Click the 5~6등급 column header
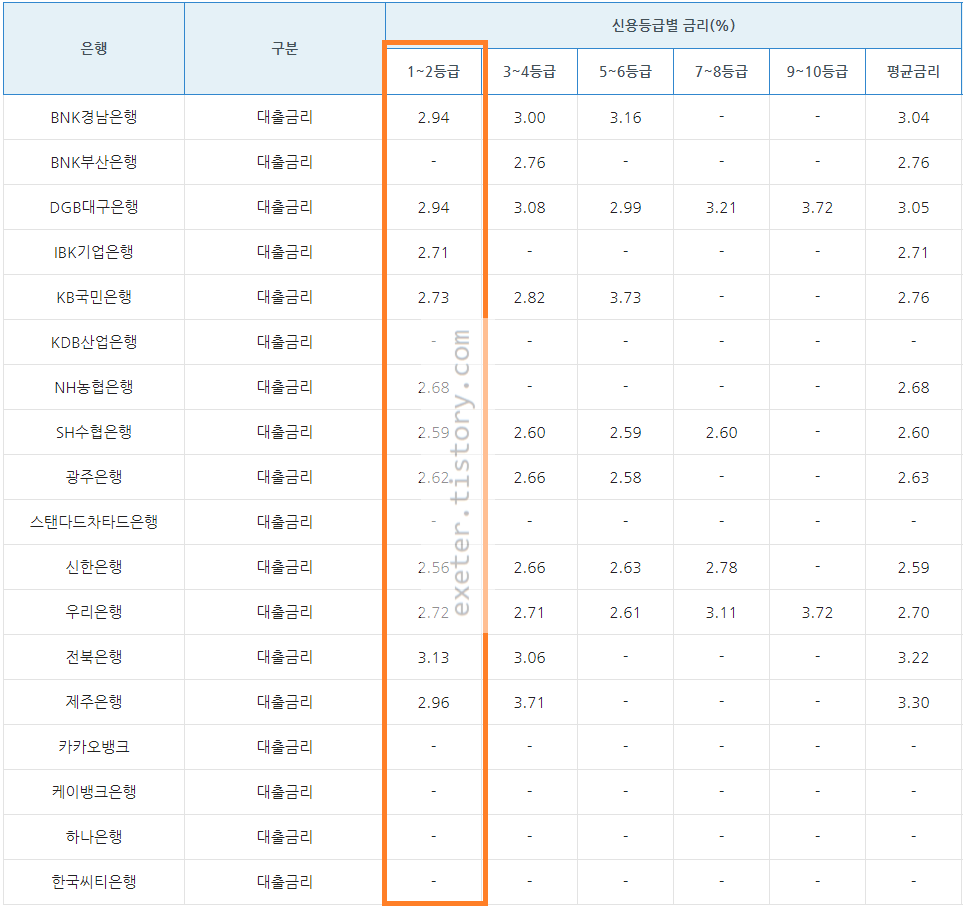 [x=625, y=72]
